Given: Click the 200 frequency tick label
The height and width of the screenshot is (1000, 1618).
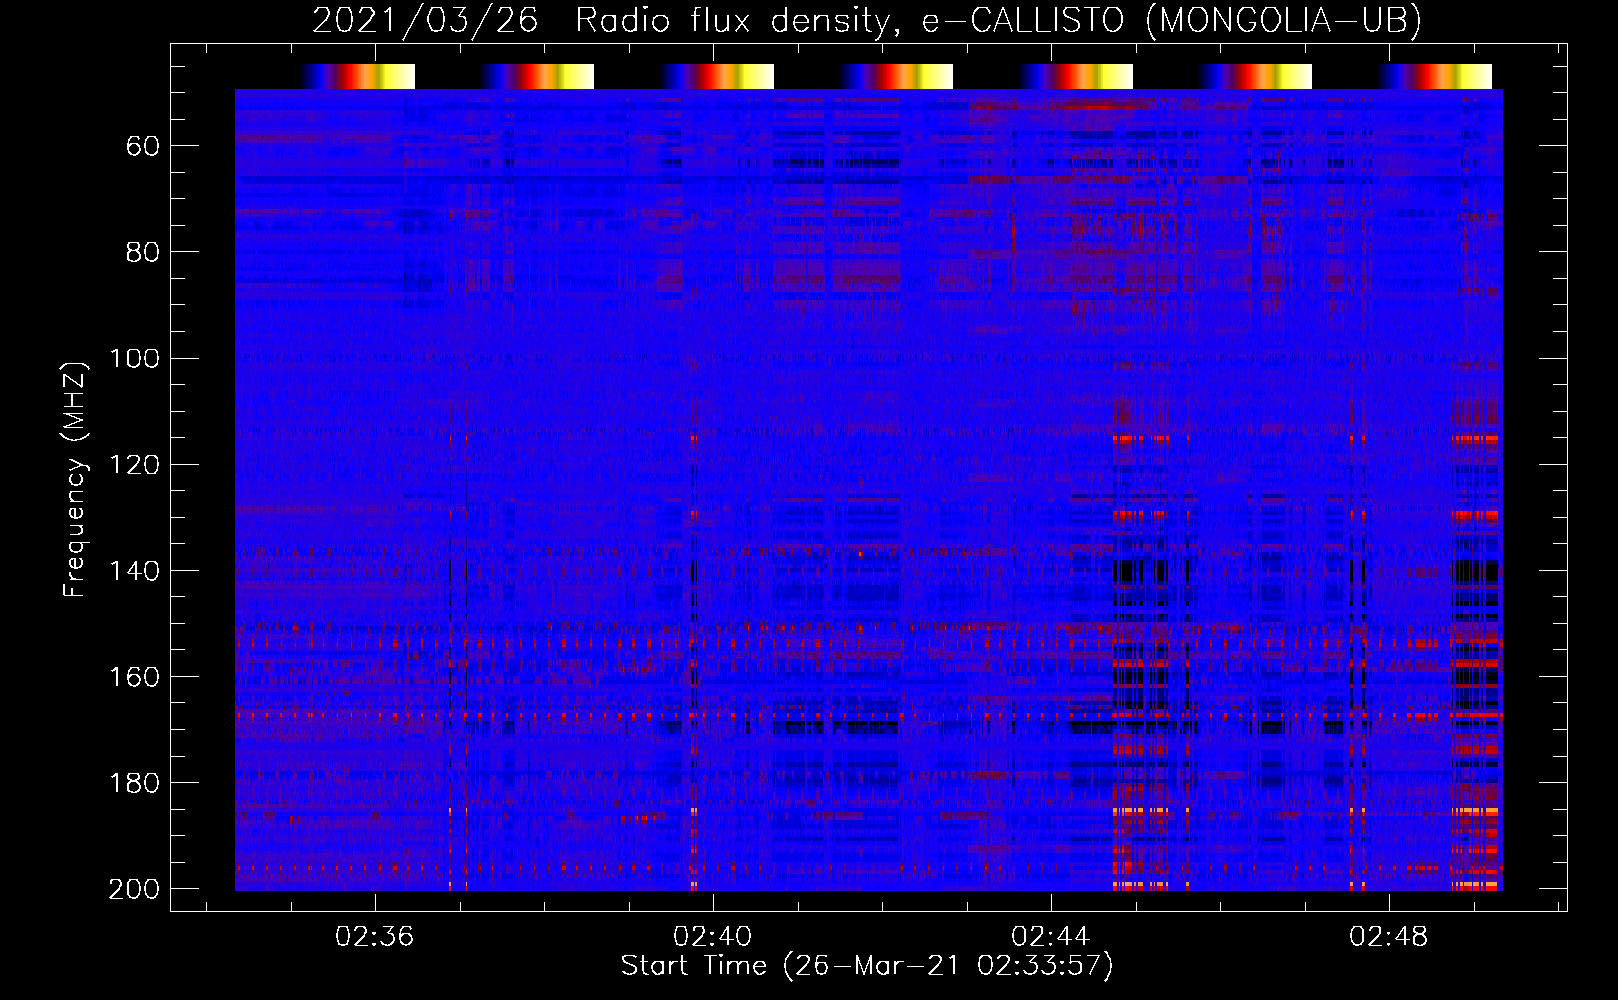Looking at the screenshot, I should (x=135, y=889).
